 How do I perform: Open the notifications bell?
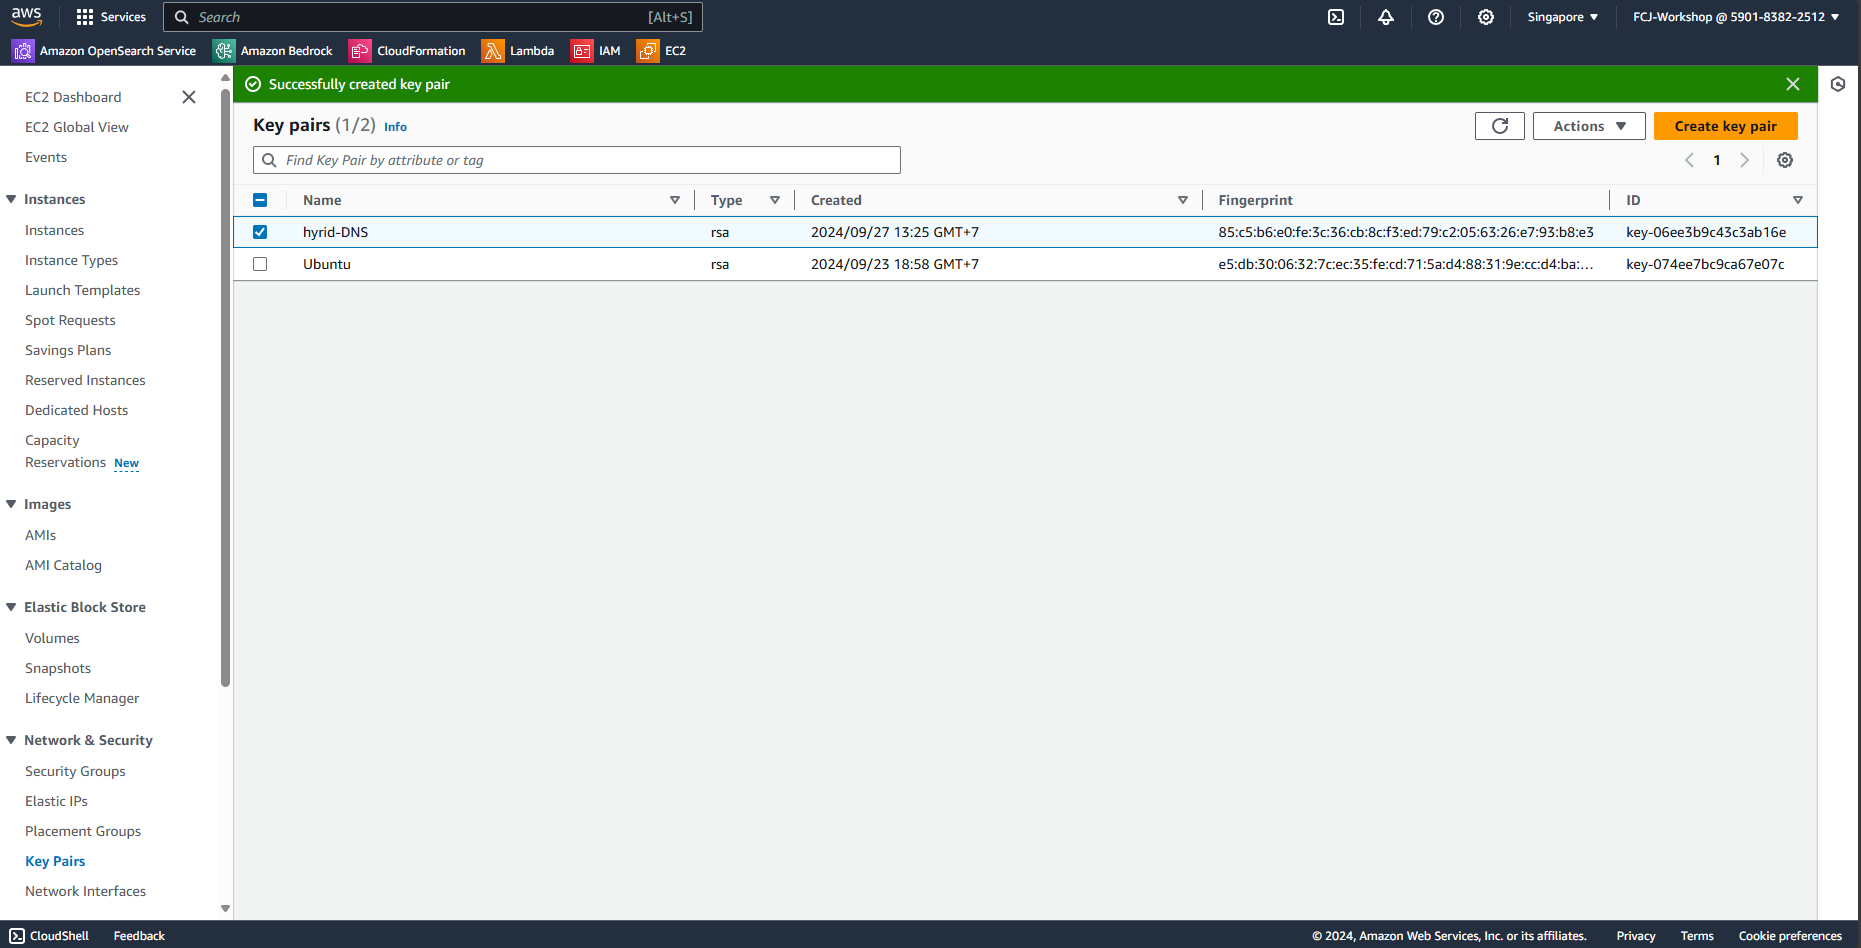1385,17
